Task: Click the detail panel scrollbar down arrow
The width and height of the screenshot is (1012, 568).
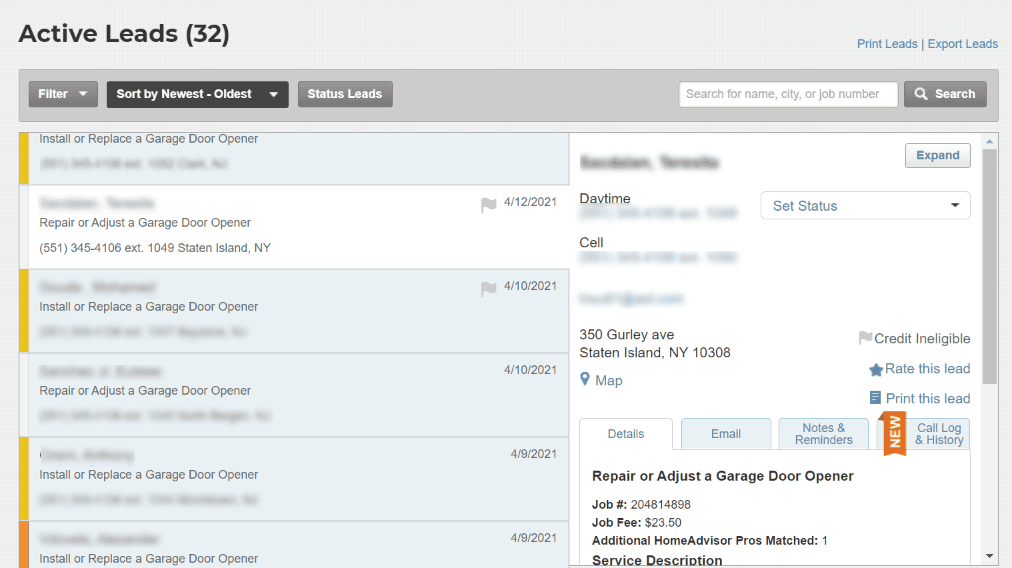Action: click(989, 556)
